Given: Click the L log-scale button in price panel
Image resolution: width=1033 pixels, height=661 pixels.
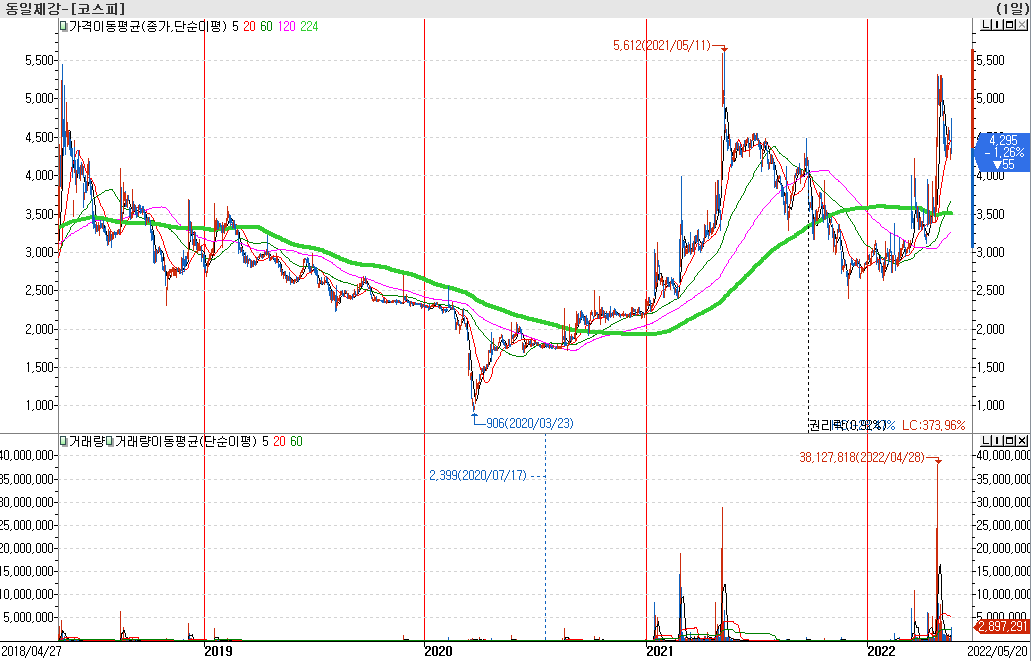Looking at the screenshot, I should coord(986,26).
